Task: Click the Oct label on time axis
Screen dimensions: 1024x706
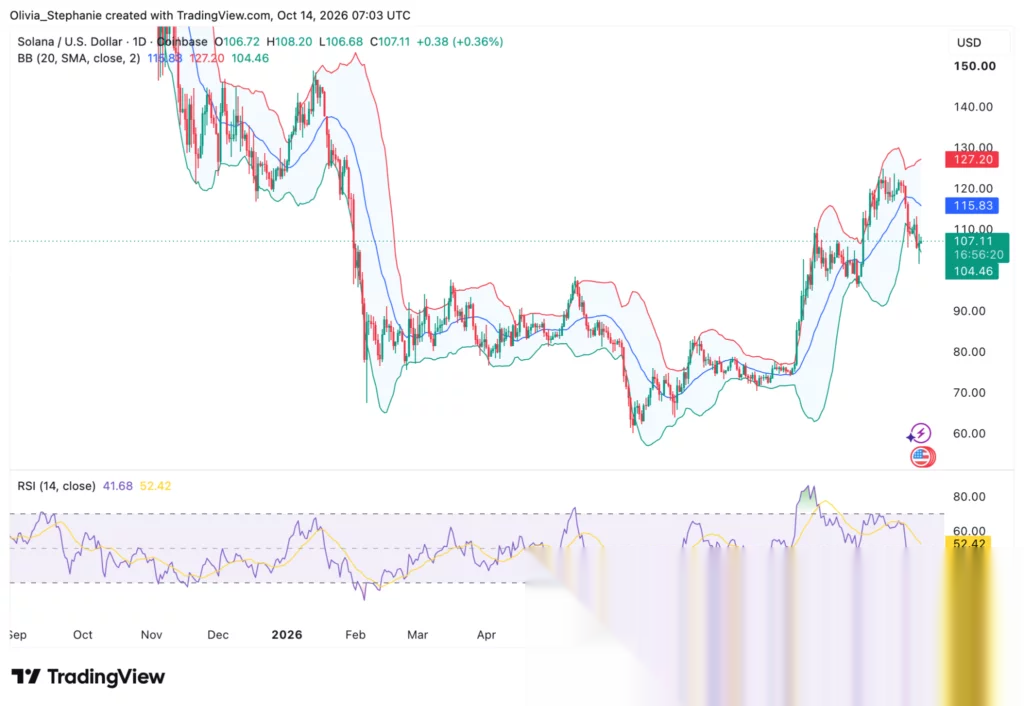Action: (82, 635)
